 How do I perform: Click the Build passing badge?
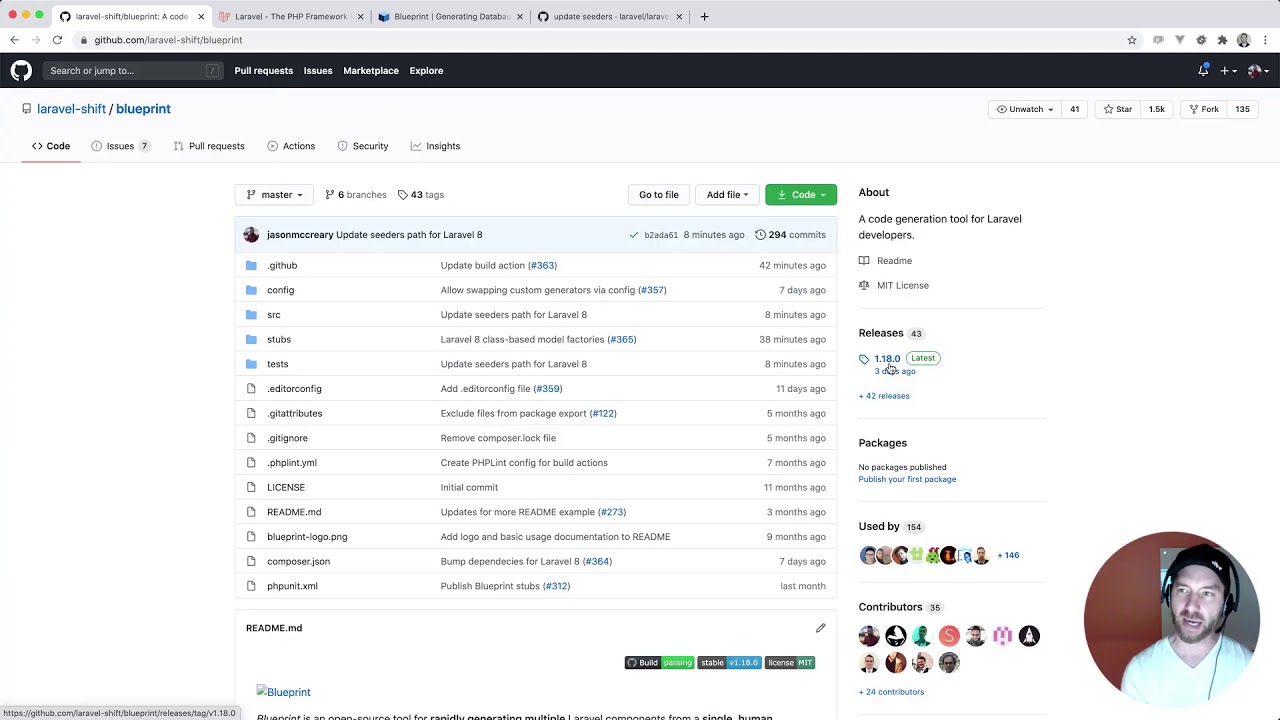659,662
